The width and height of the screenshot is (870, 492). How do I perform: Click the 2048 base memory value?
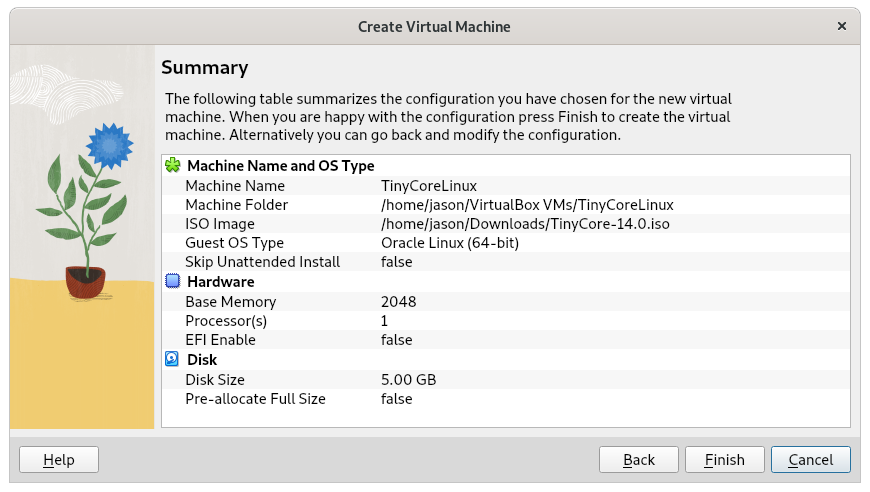click(398, 302)
